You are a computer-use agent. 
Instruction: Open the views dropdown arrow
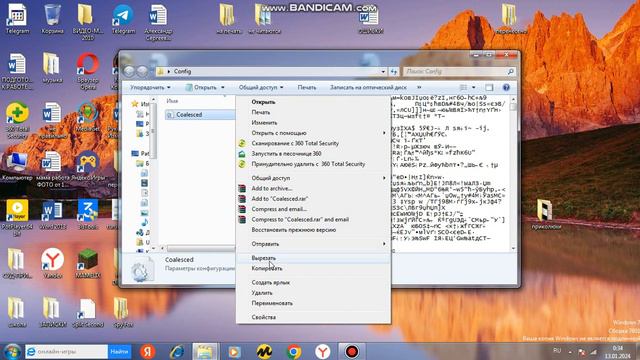tap(473, 87)
